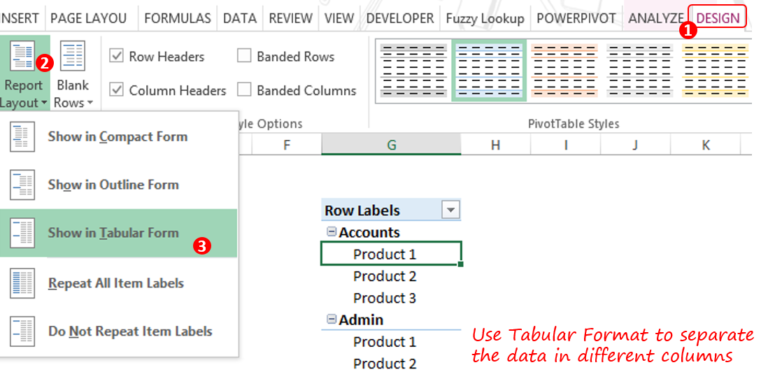
Task: Collapse the Admin group
Action: point(331,320)
